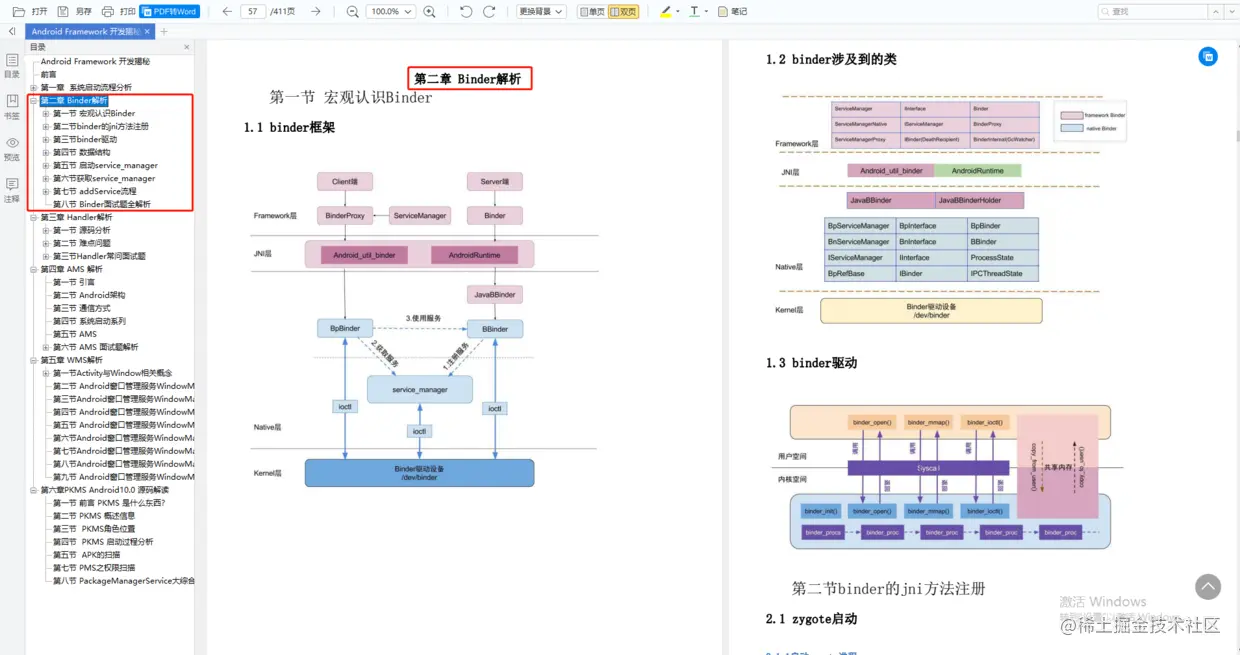Screen dimensions: 1240x655
Task: Click the page number input showing 57
Action: click(253, 11)
